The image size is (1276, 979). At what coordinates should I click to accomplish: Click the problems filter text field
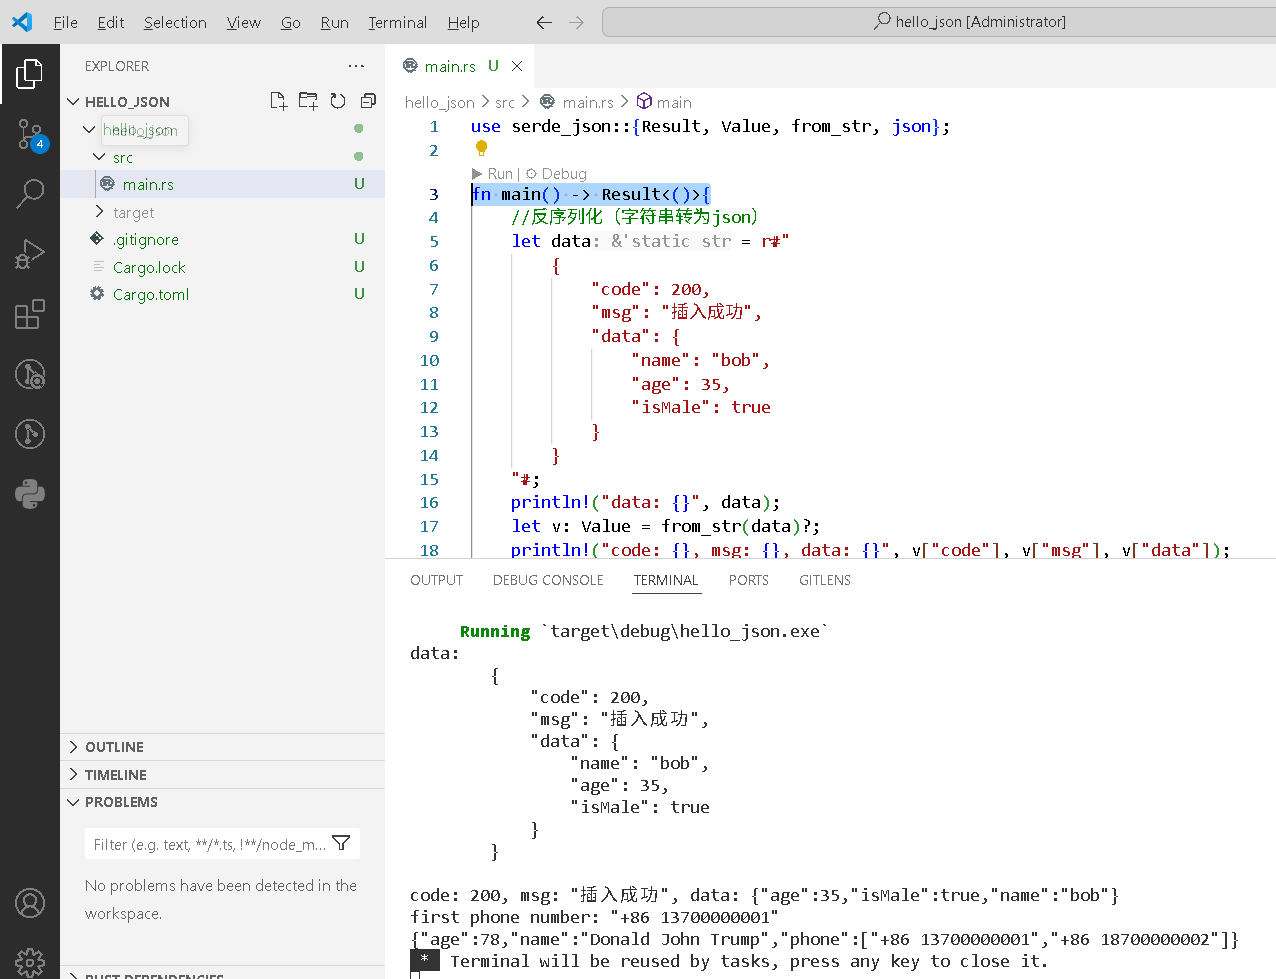[x=210, y=844]
